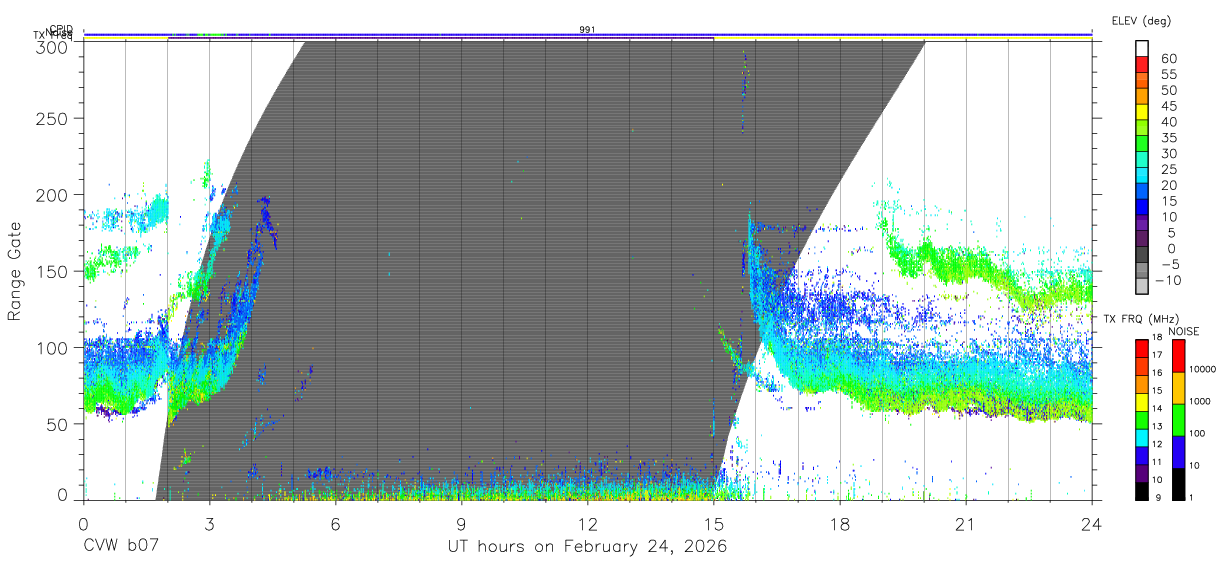The height and width of the screenshot is (567, 1228).
Task: Pick the blue swatch in NOISE bar
Action: coord(1177,451)
